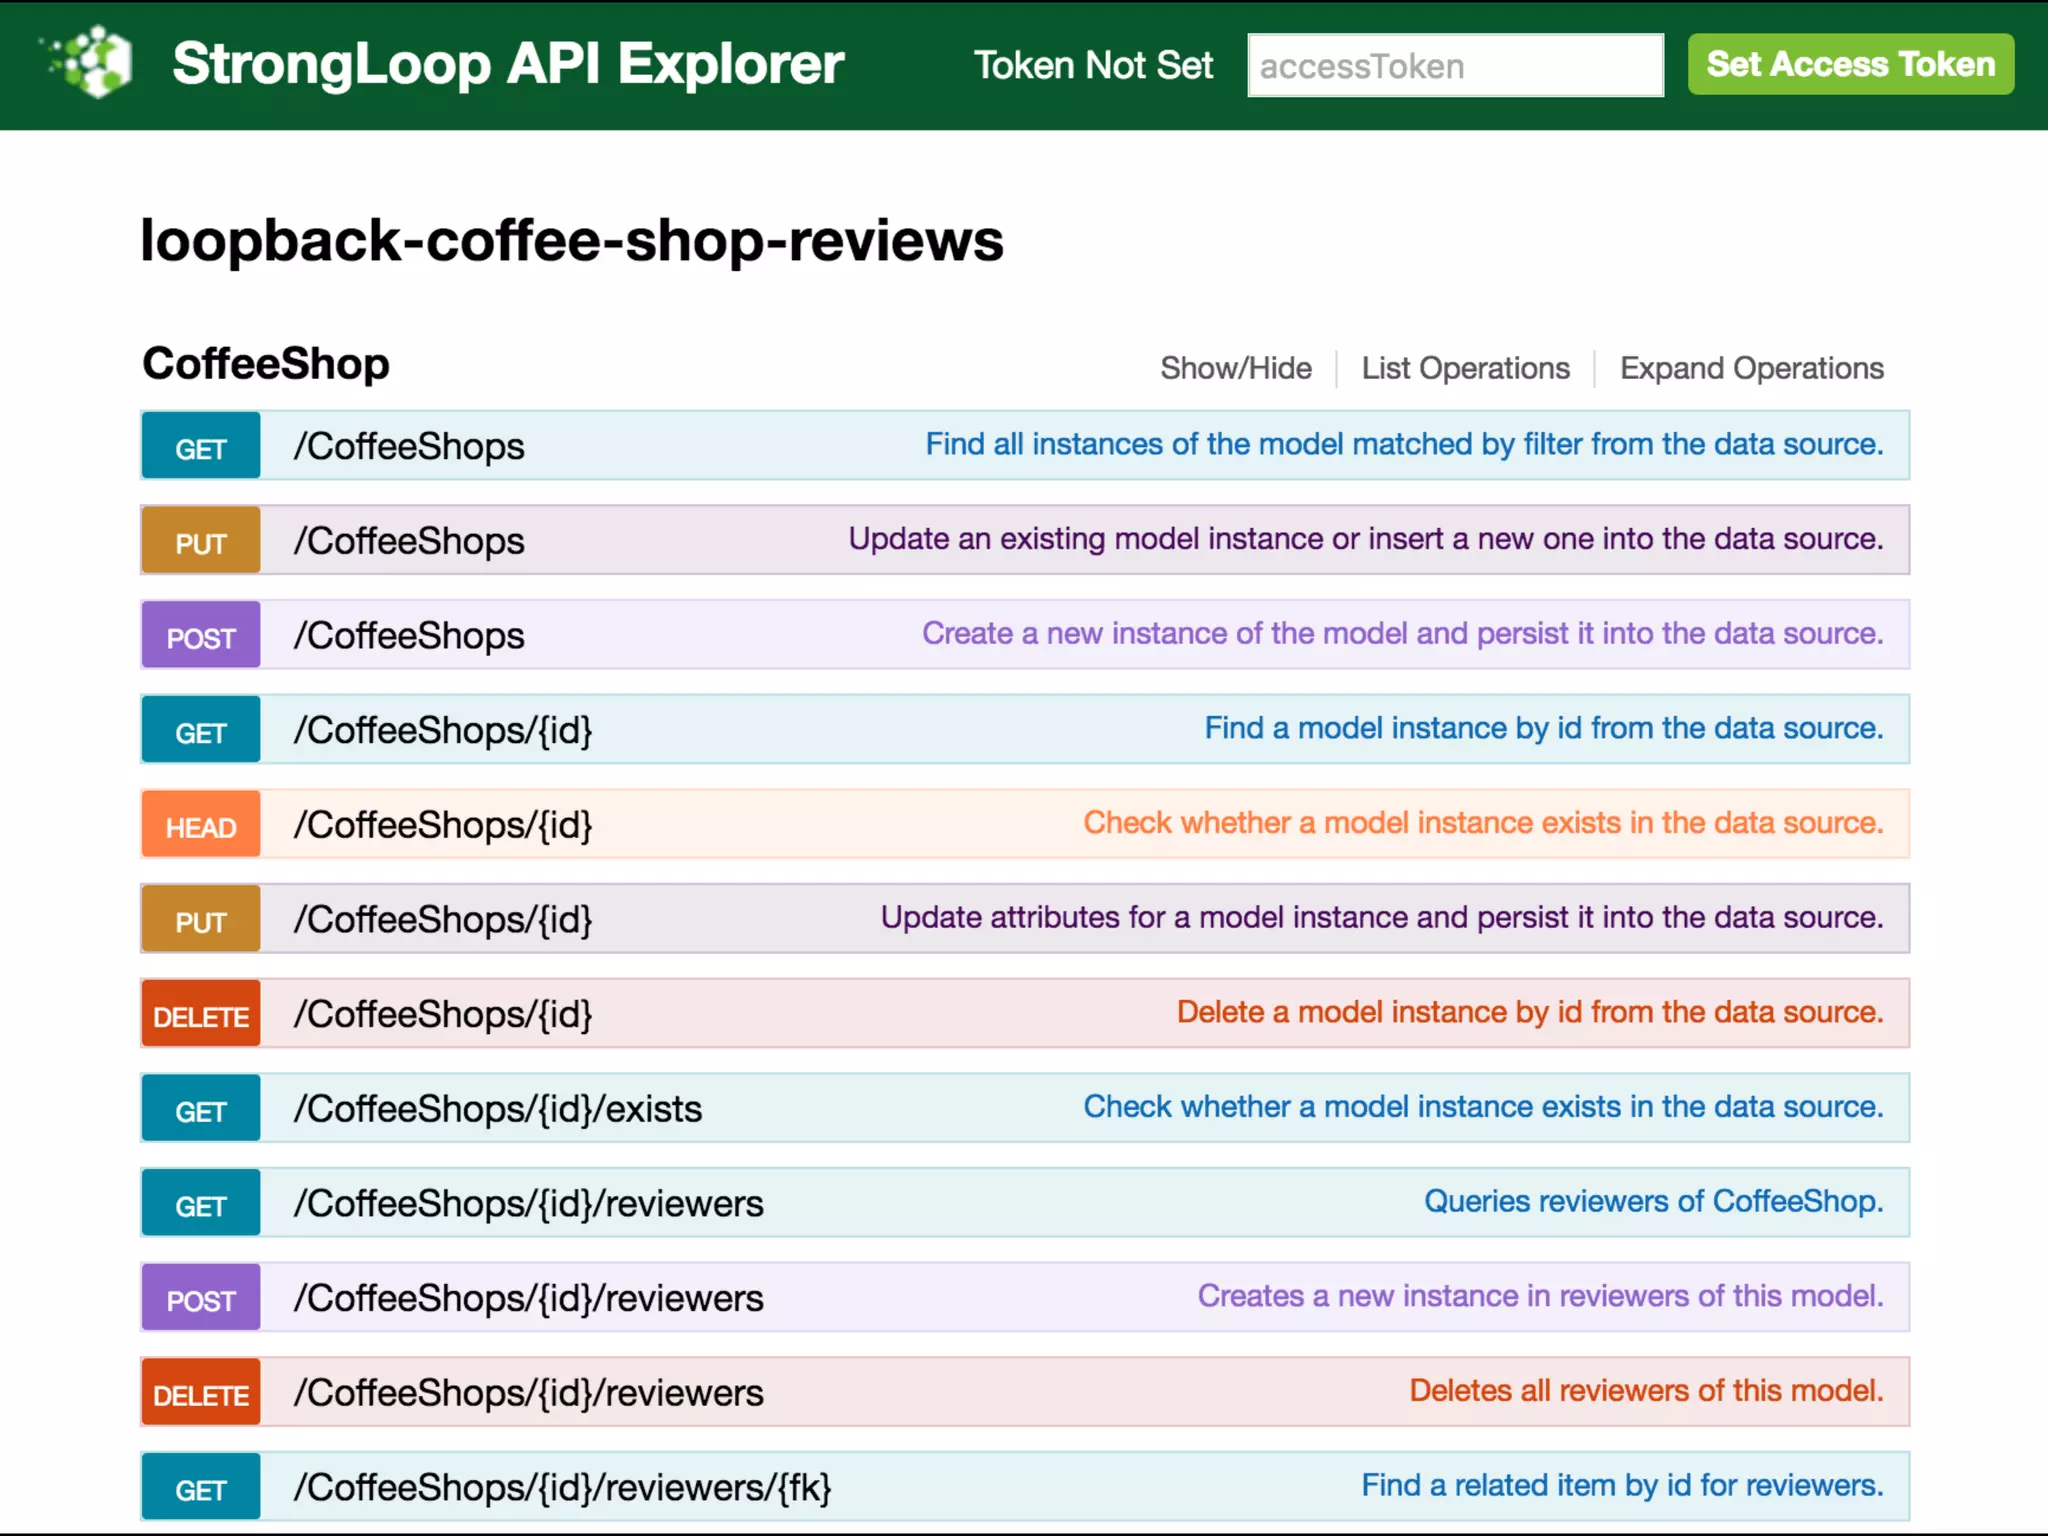
Task: Click 'Deletes all reviewers of this model' link
Action: (x=1646, y=1391)
